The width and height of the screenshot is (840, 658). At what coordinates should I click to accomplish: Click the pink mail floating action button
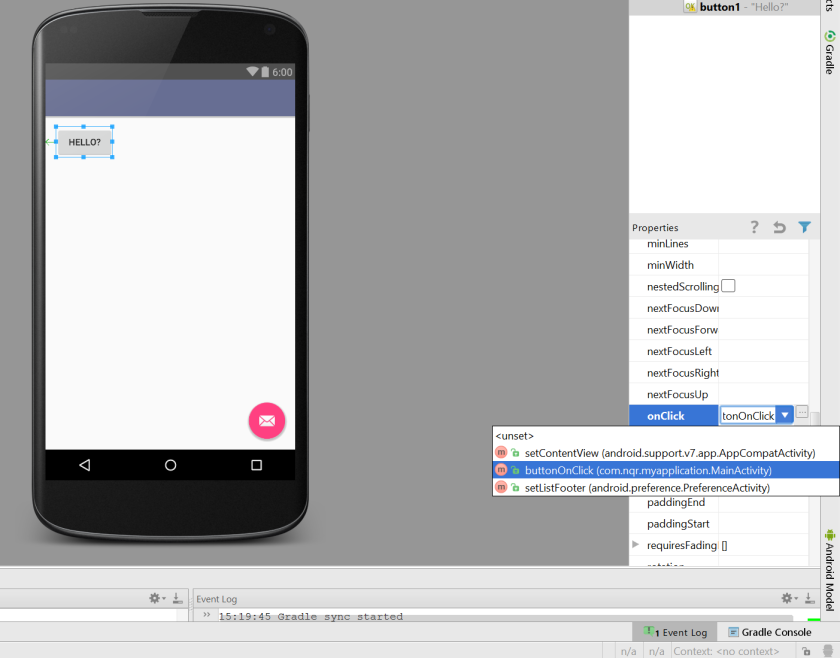click(267, 421)
